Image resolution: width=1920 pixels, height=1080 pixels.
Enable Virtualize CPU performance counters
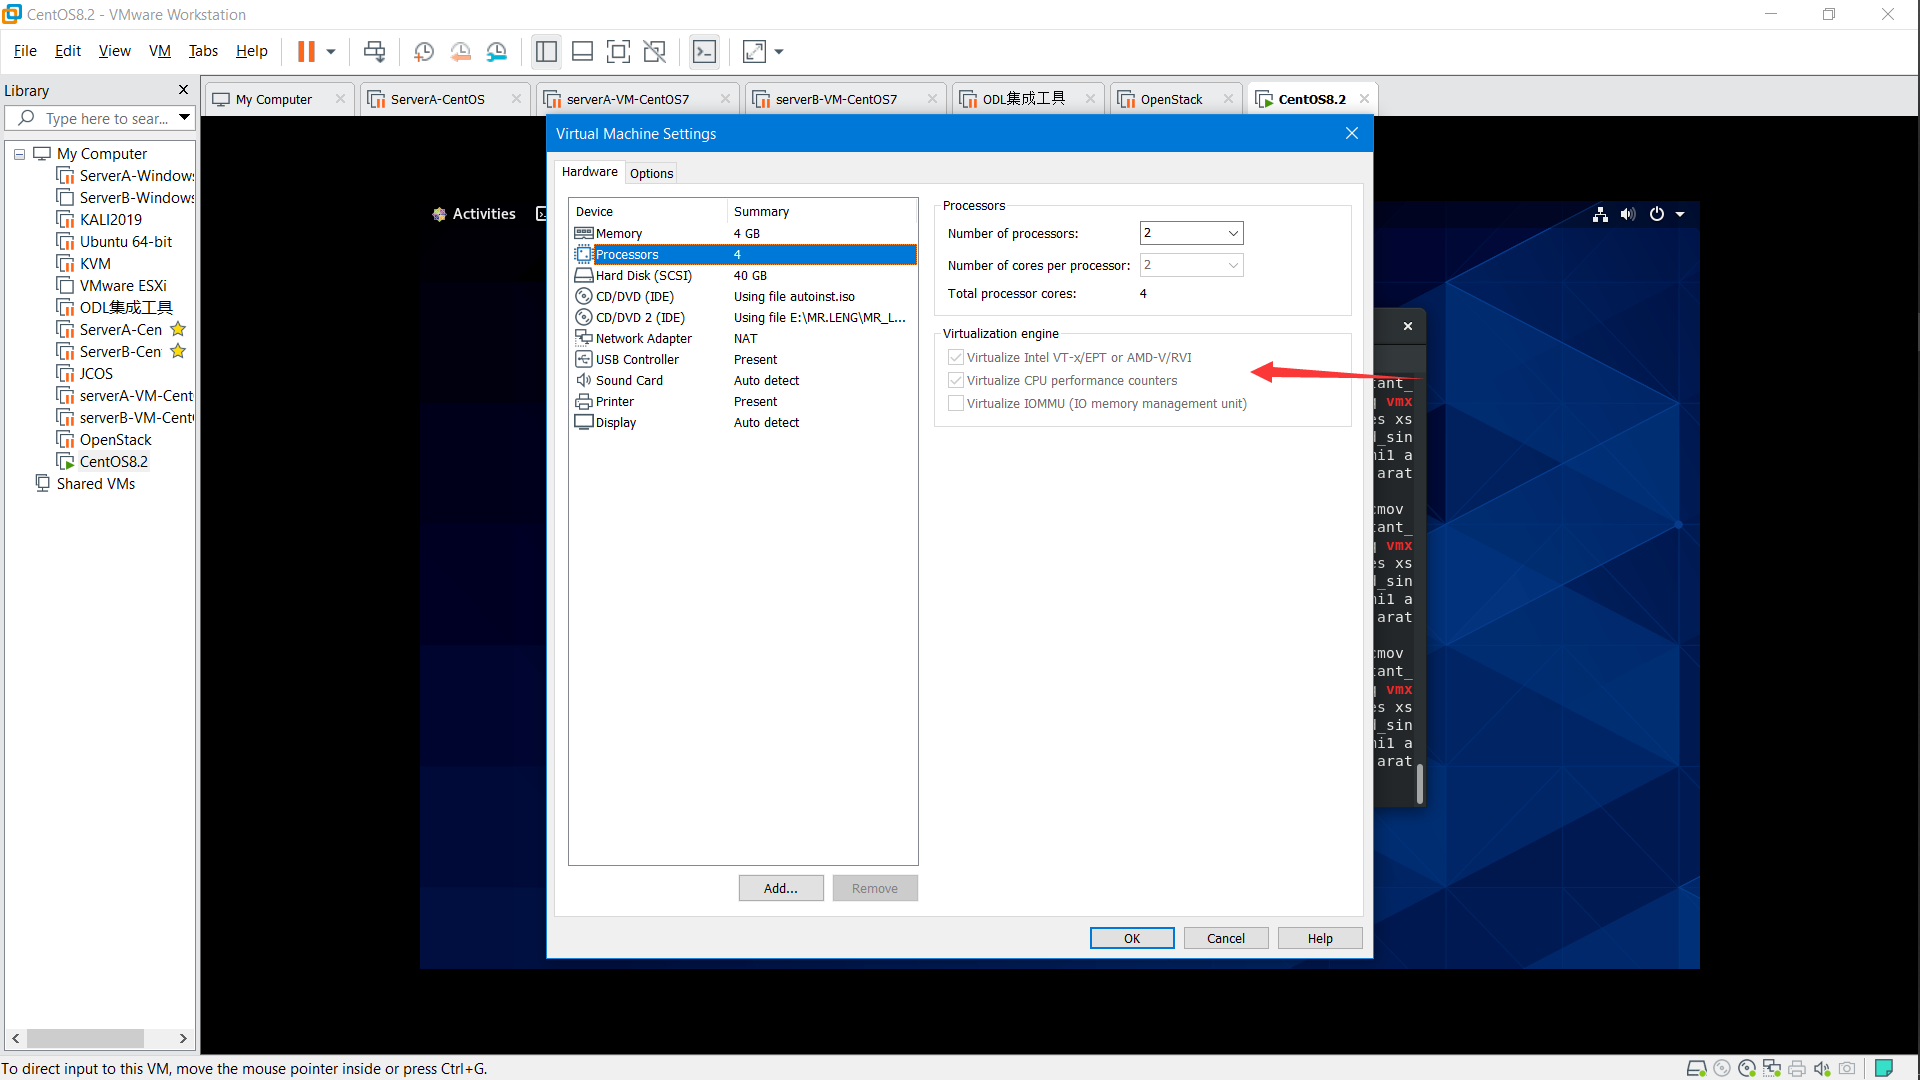[956, 380]
